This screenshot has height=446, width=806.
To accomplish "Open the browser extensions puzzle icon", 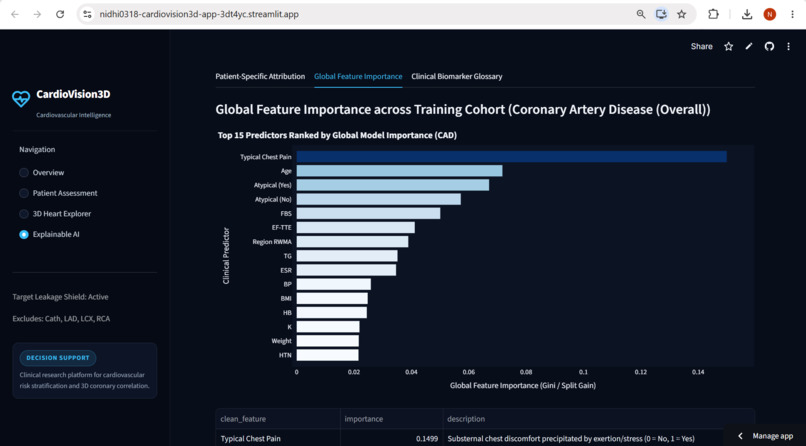I will pyautogui.click(x=713, y=14).
